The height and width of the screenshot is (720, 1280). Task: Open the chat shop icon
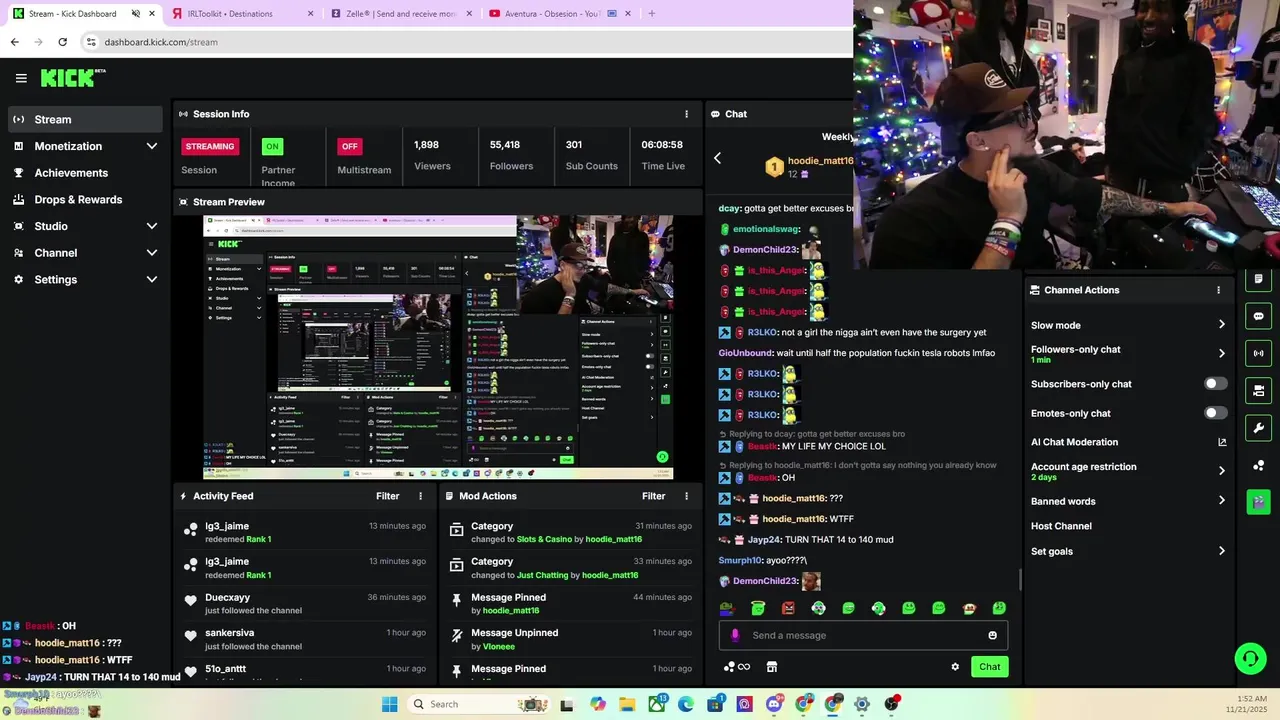(x=772, y=667)
